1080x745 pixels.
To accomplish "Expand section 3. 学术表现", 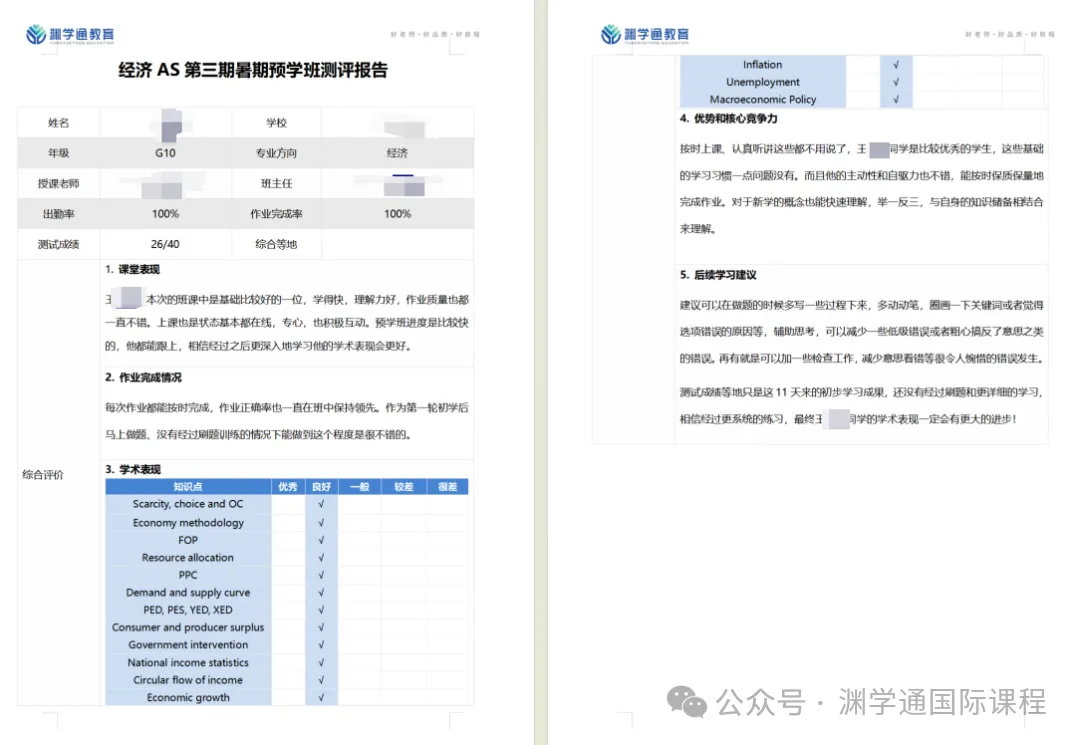I will coord(132,468).
